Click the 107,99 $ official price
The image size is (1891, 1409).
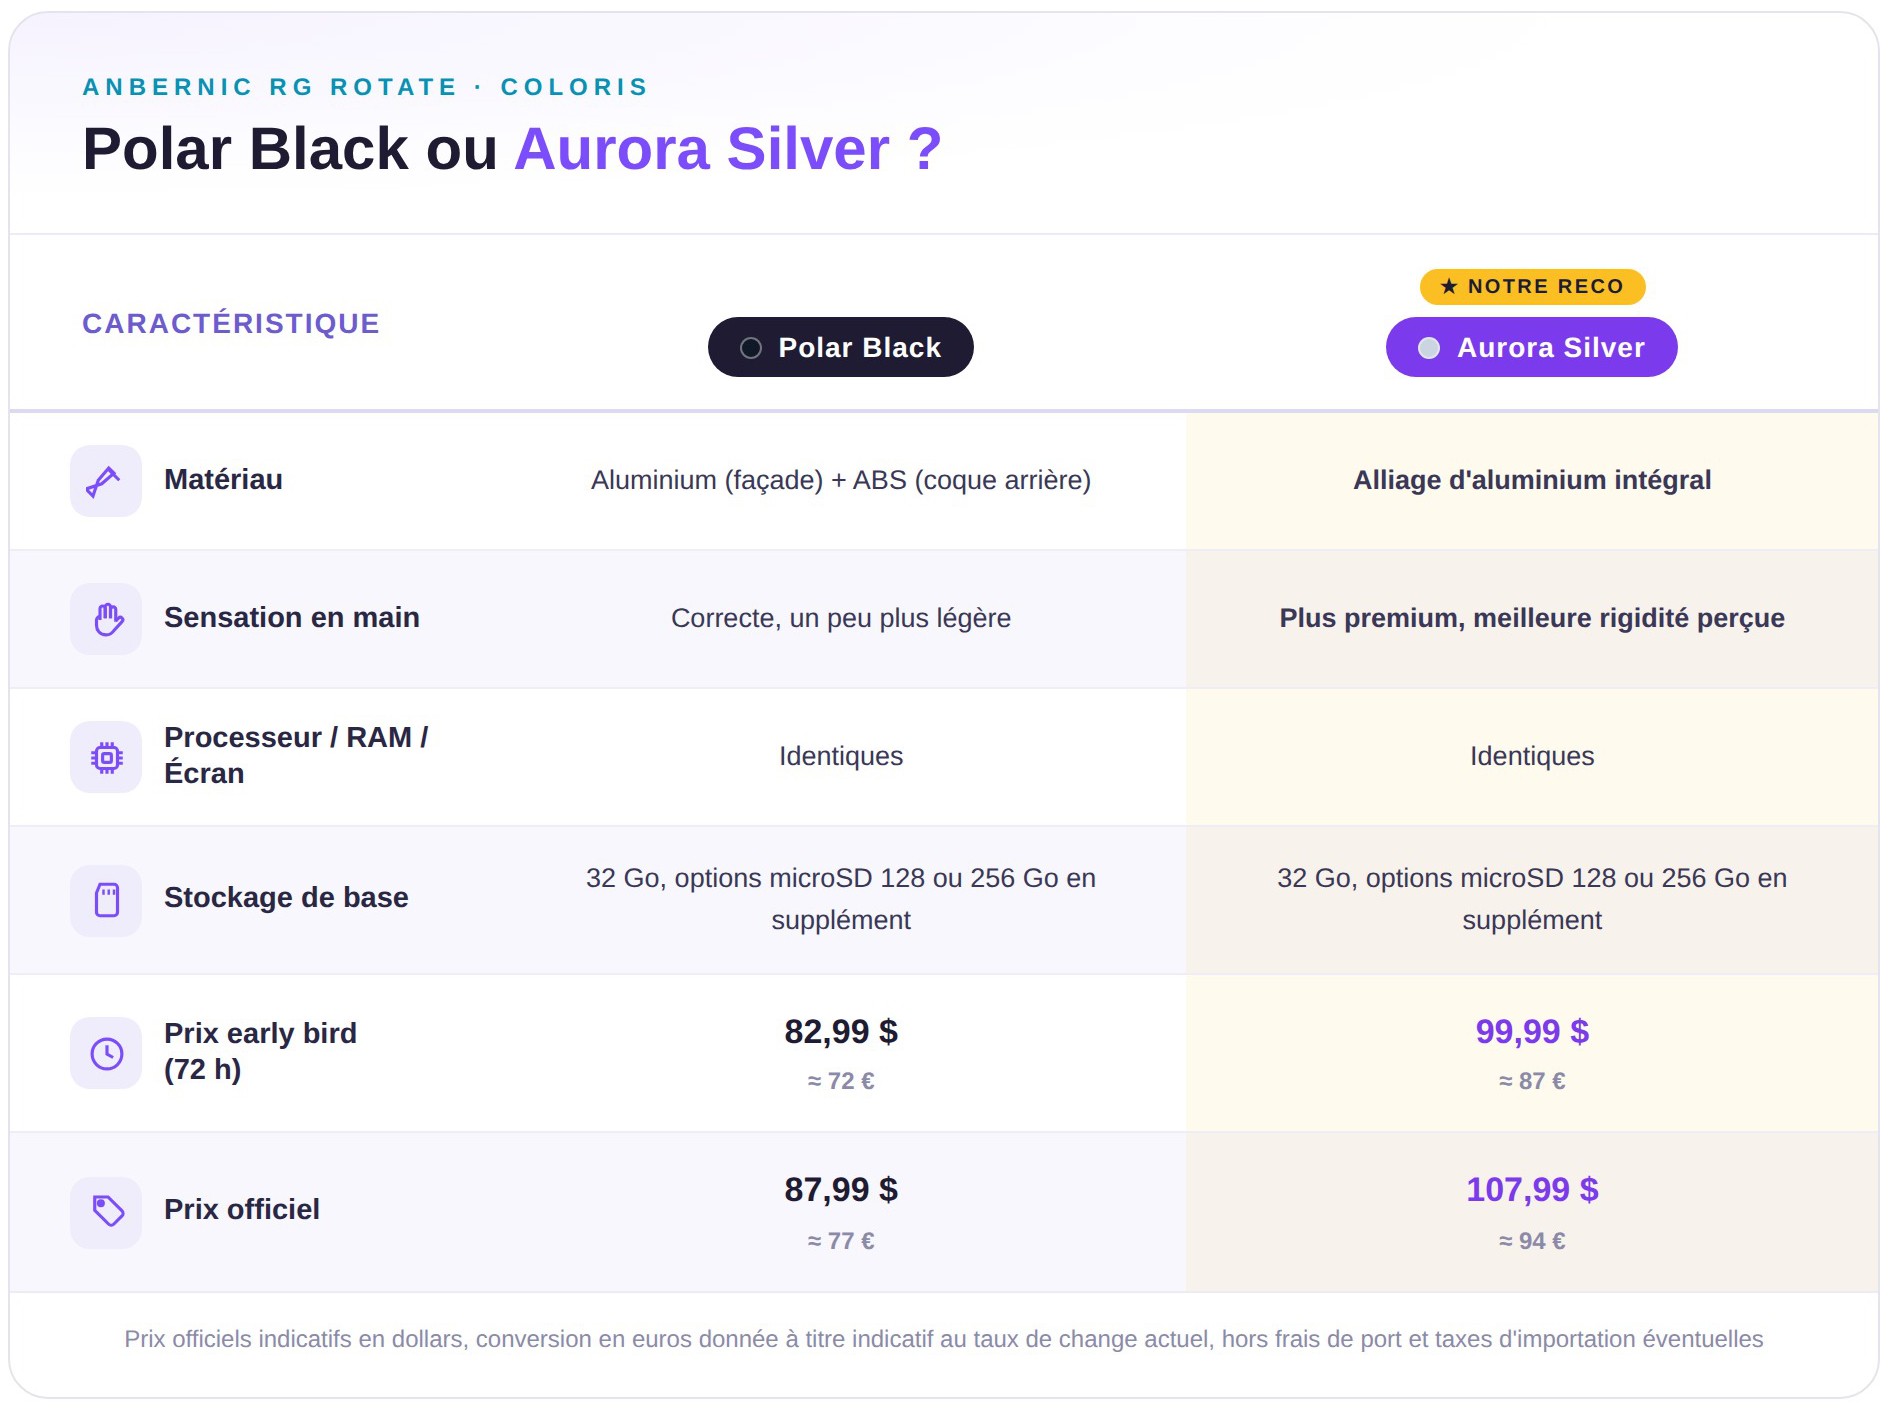pyautogui.click(x=1532, y=1189)
